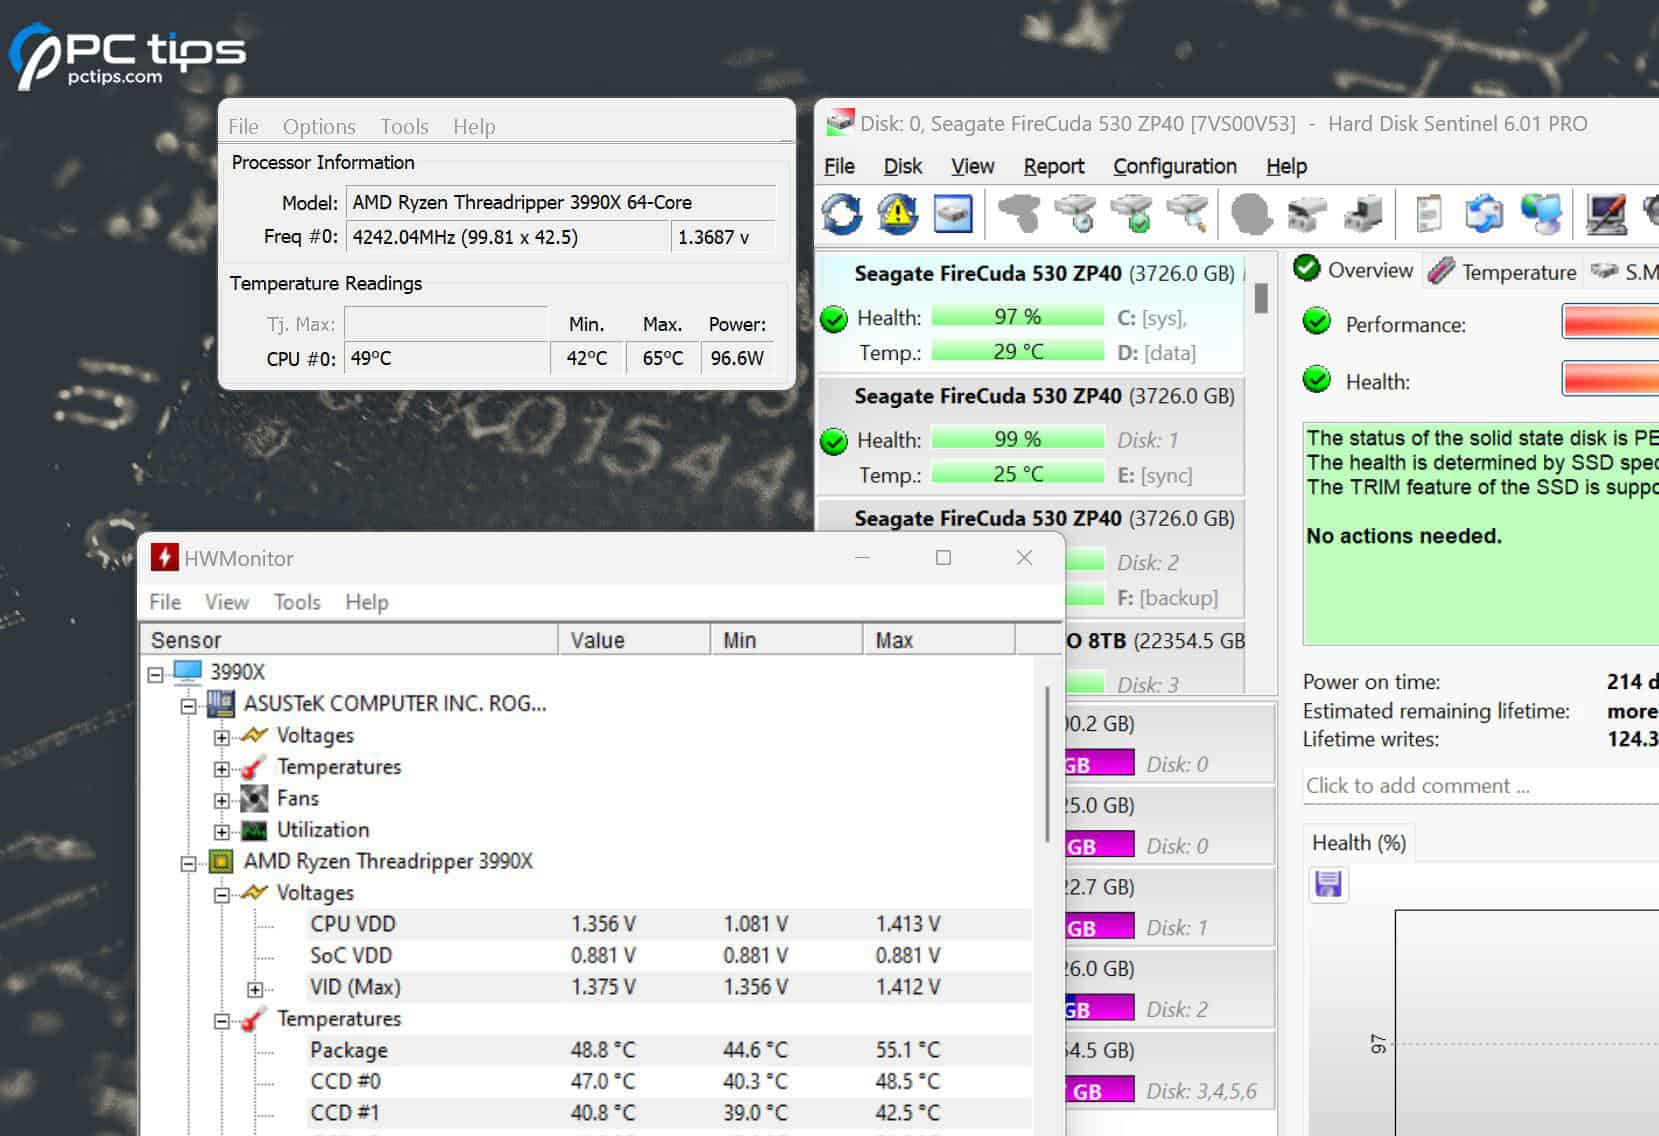Collapse Voltages under AMD Ryzen Threadripper 3990X
This screenshot has width=1659, height=1136.
[x=221, y=892]
